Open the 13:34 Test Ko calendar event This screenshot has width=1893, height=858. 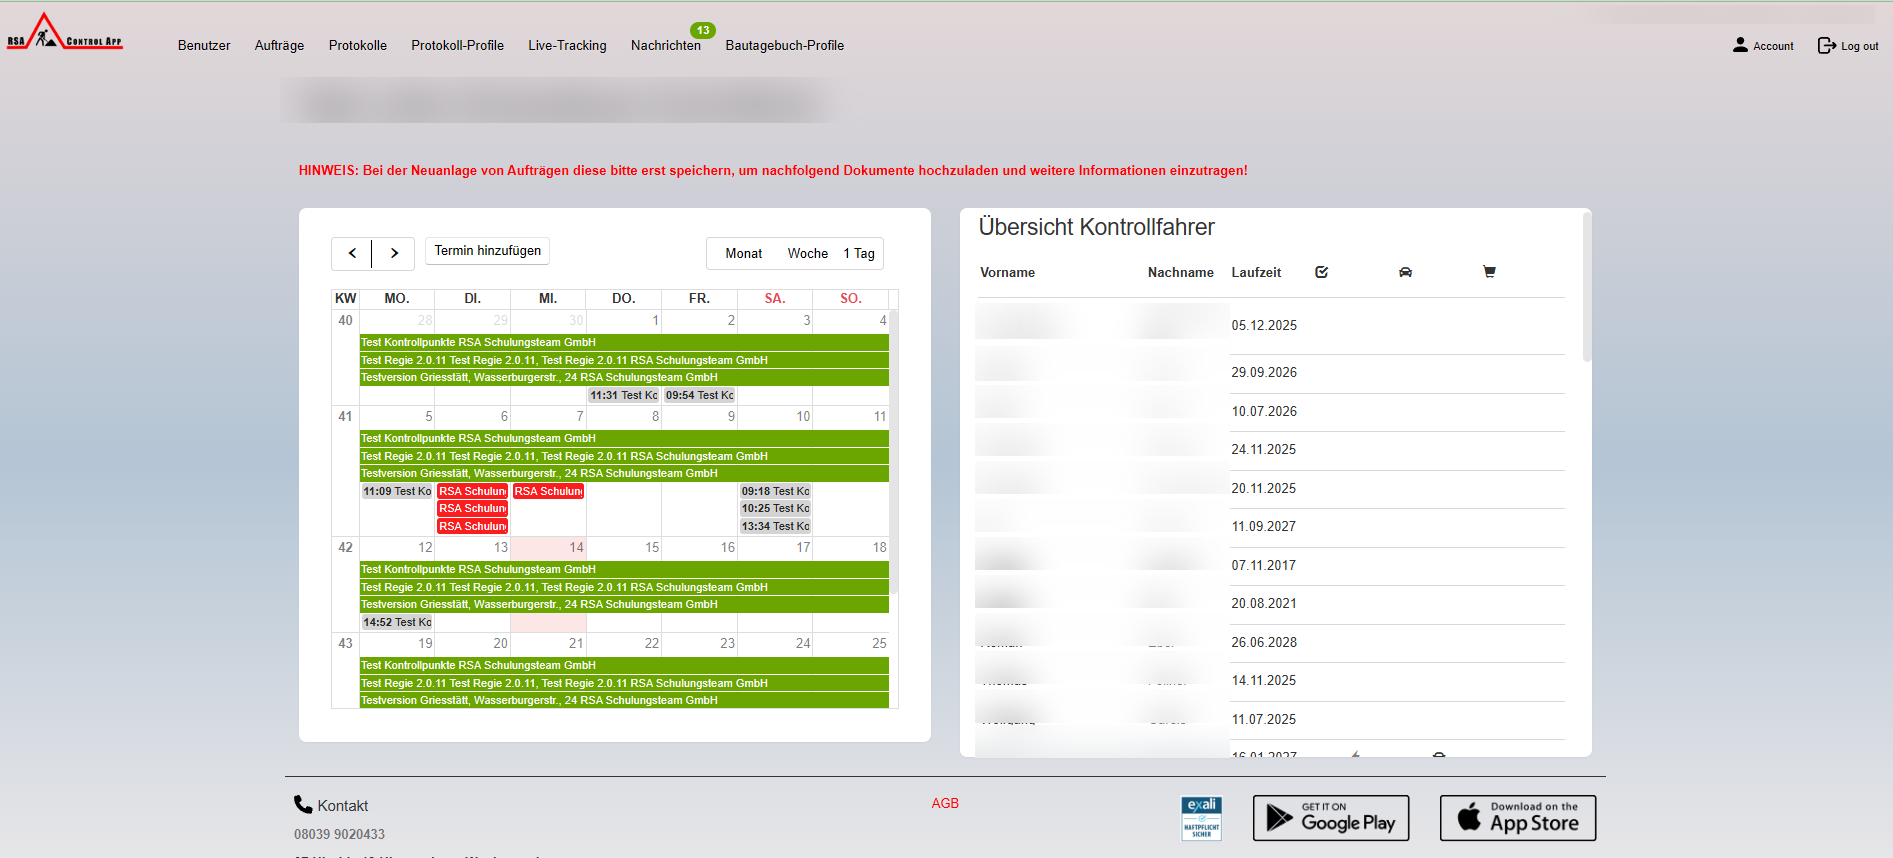coord(775,527)
